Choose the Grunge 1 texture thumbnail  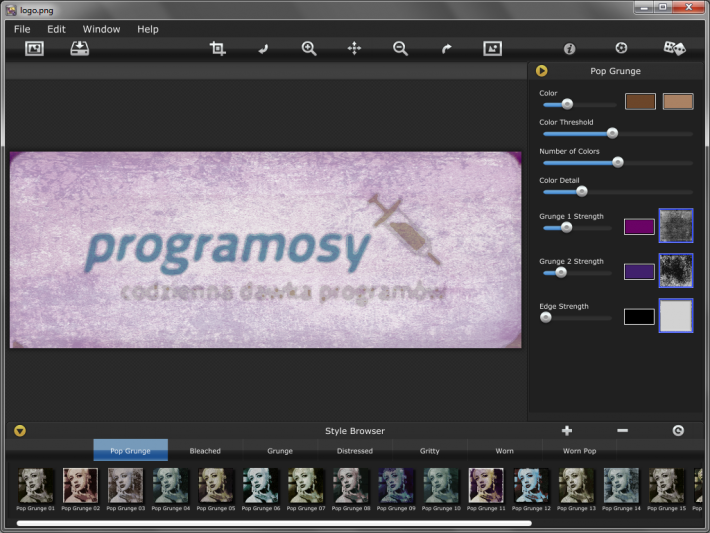tap(676, 226)
